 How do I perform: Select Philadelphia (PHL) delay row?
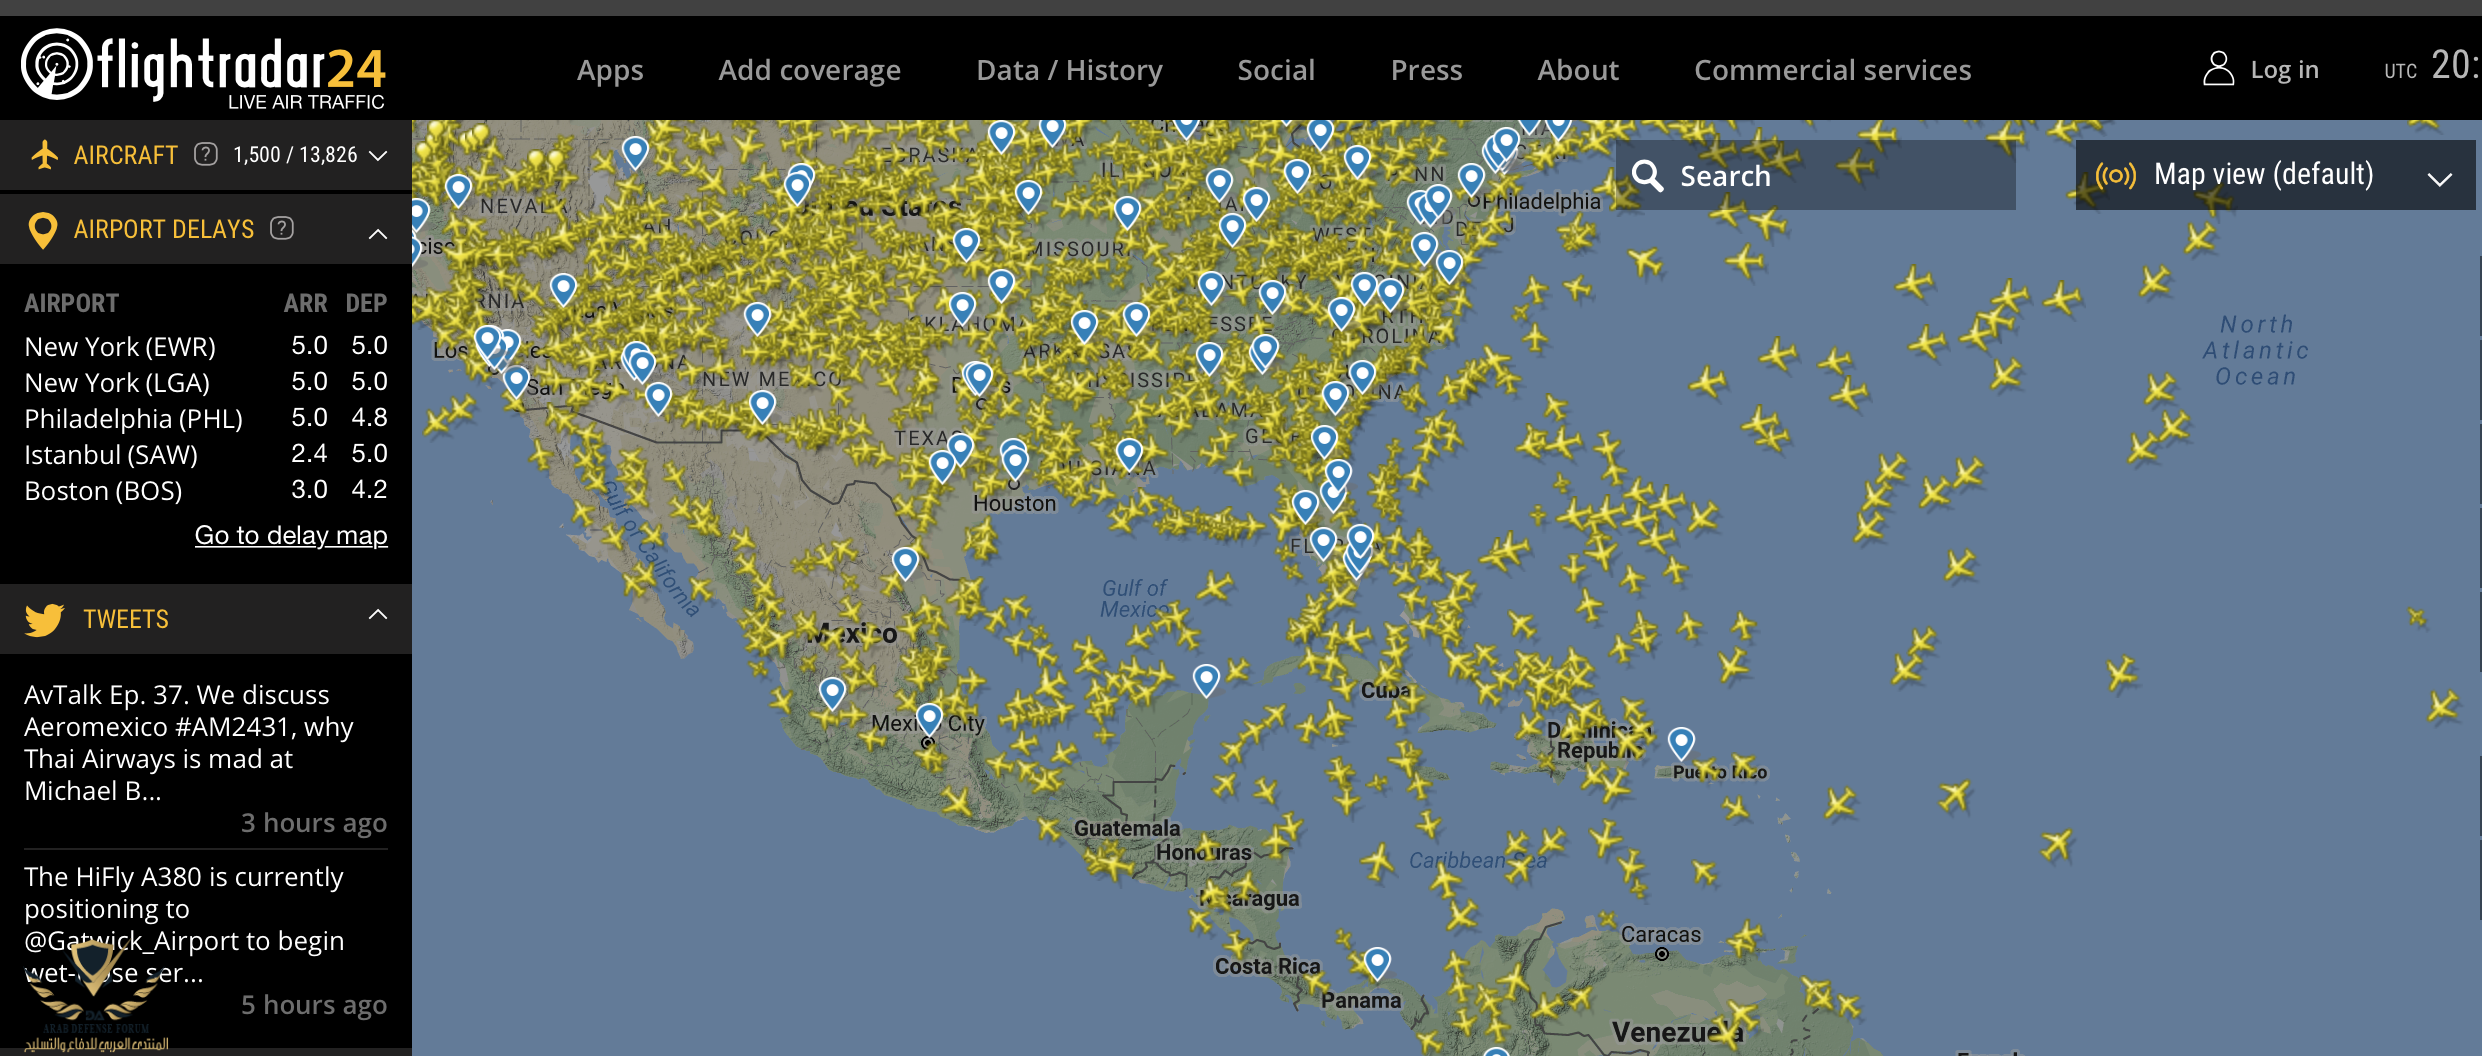pos(205,418)
